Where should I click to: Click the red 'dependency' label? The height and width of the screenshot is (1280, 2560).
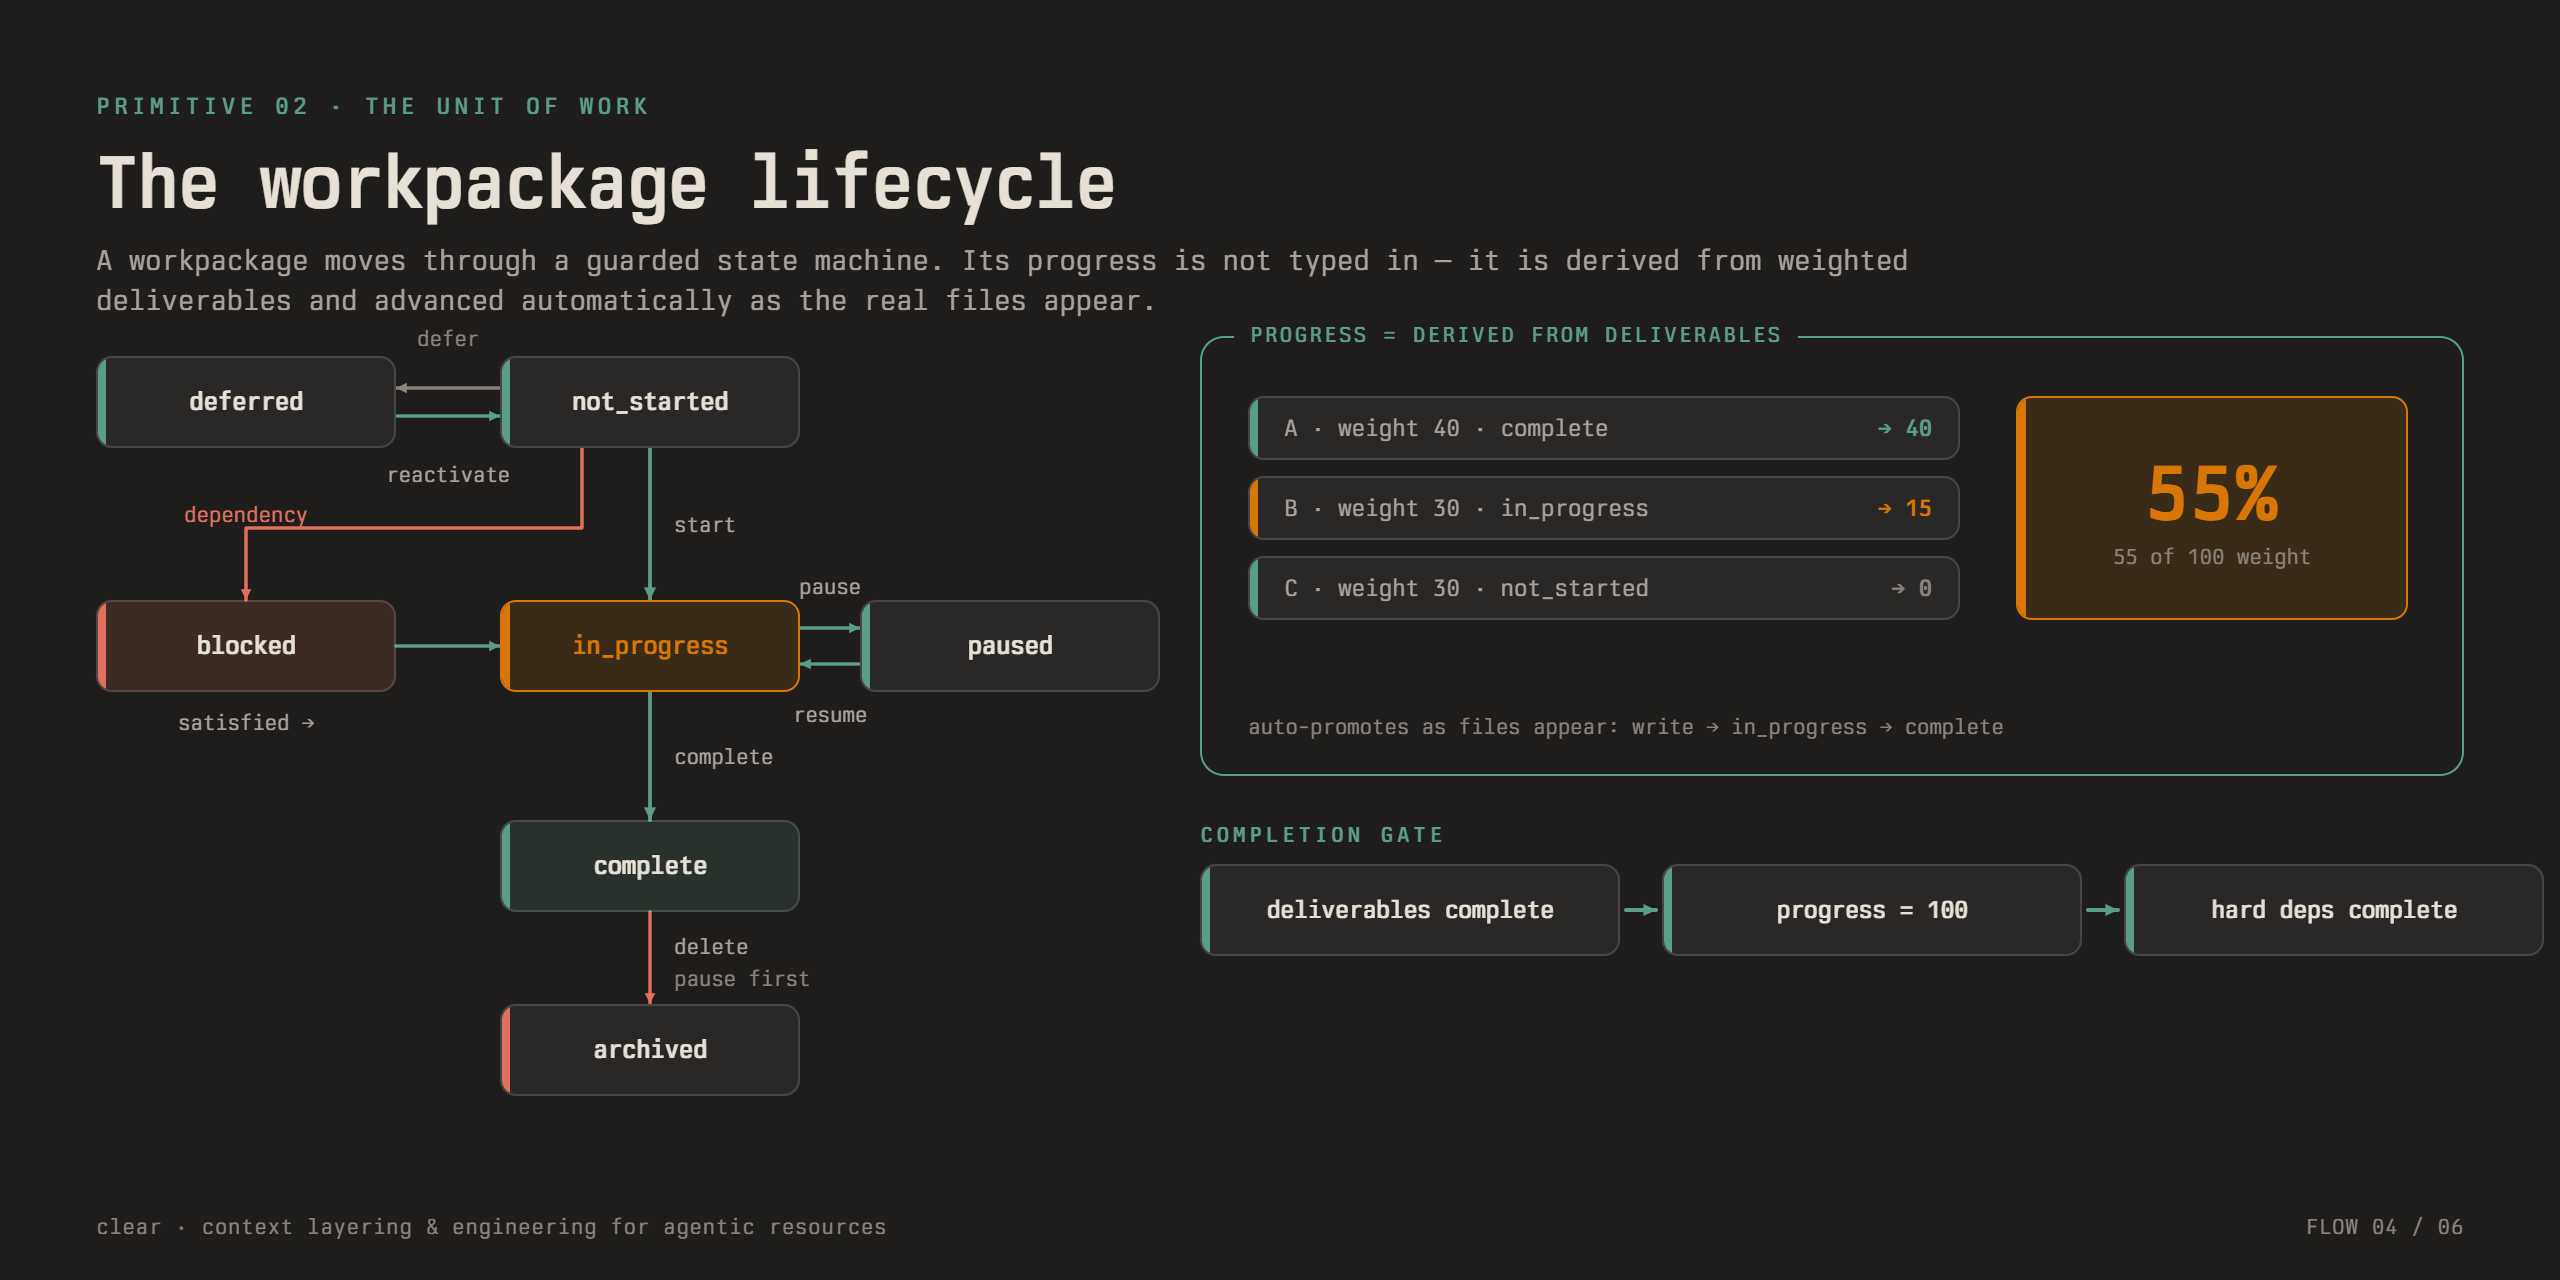click(245, 515)
